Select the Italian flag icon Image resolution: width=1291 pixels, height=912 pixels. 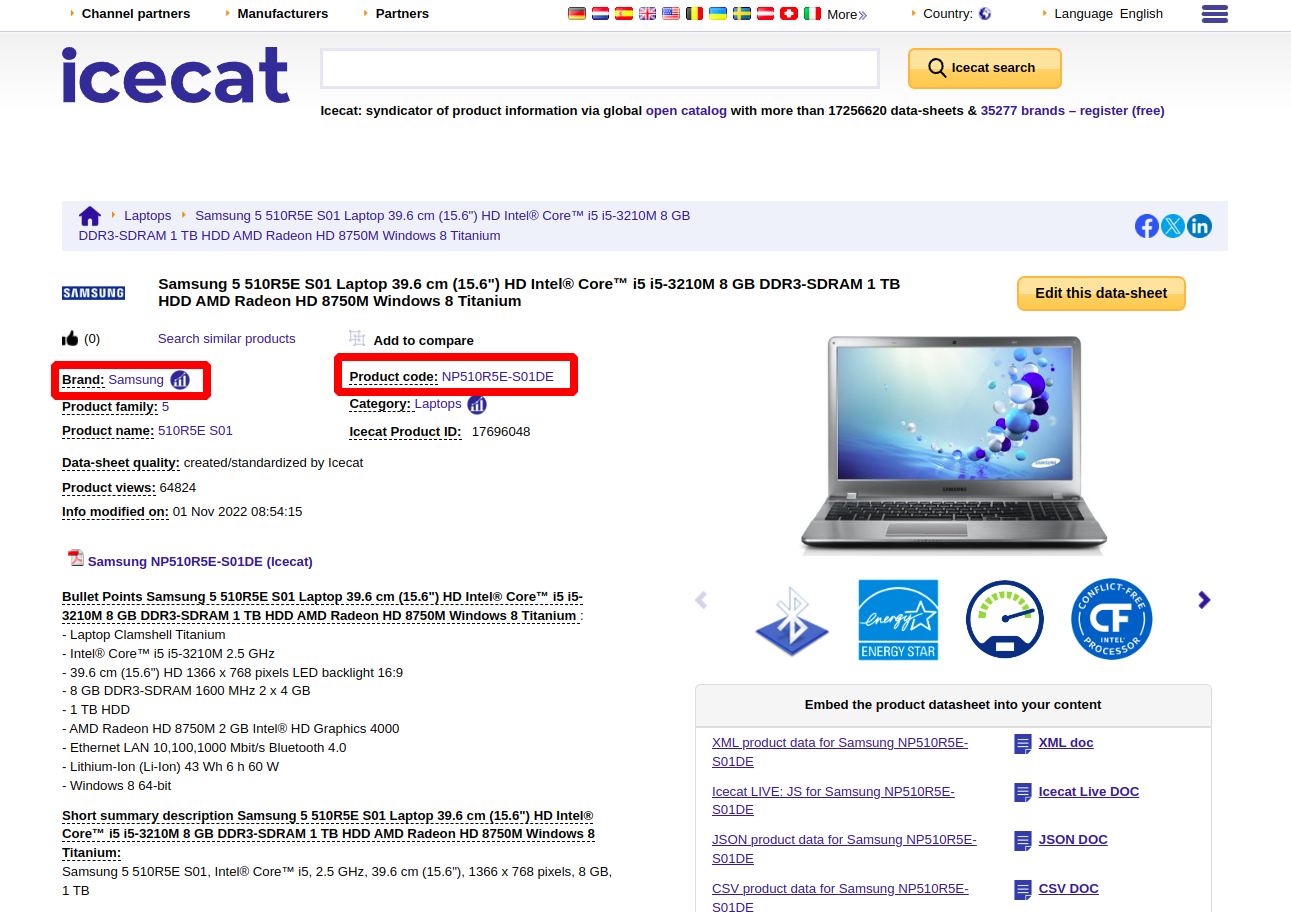pyautogui.click(x=812, y=14)
